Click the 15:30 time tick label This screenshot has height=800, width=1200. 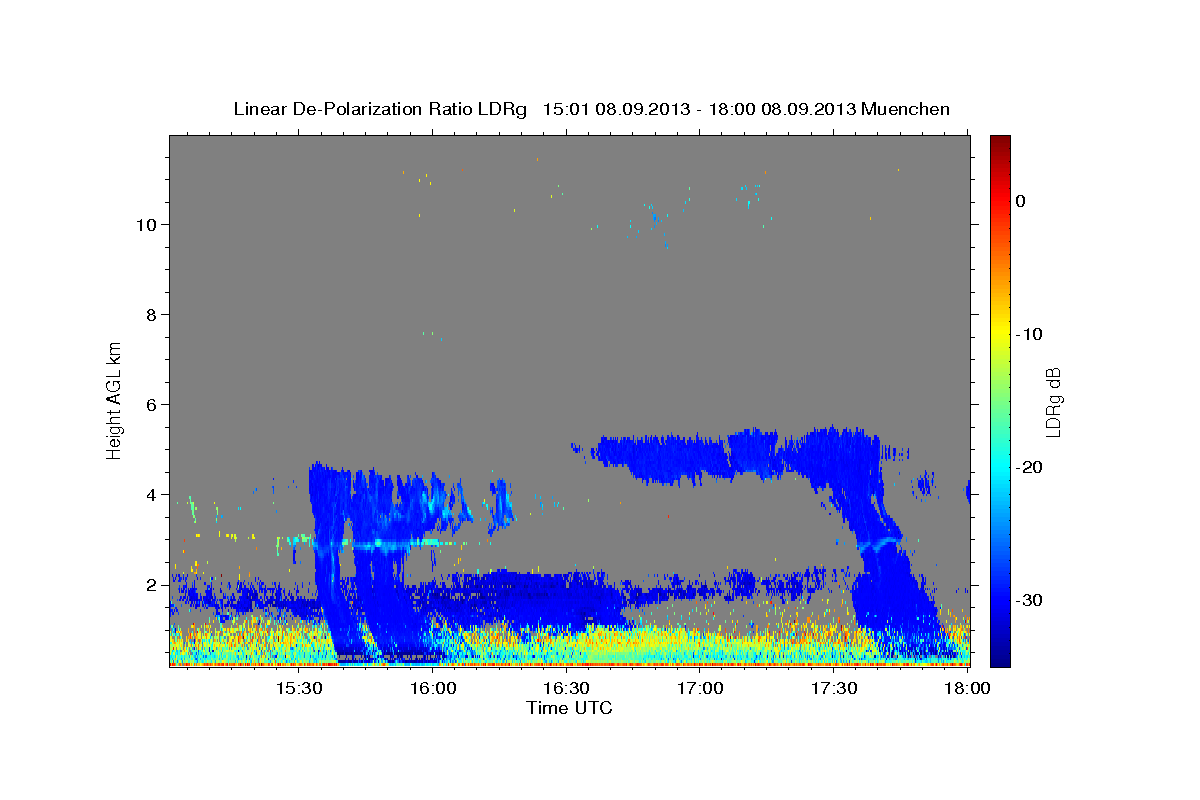click(x=298, y=688)
